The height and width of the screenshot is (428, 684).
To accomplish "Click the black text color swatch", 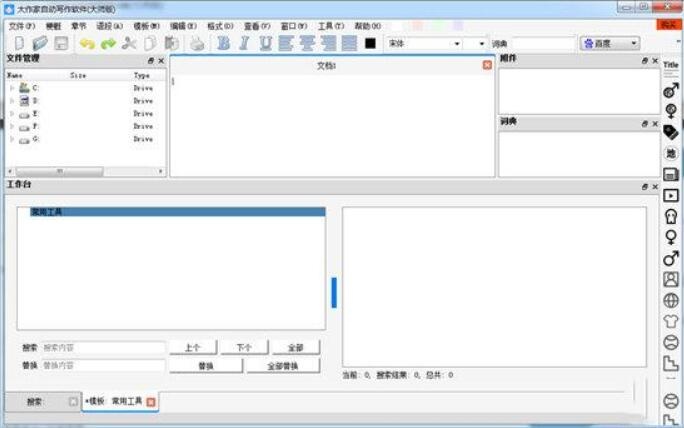I will pos(370,43).
